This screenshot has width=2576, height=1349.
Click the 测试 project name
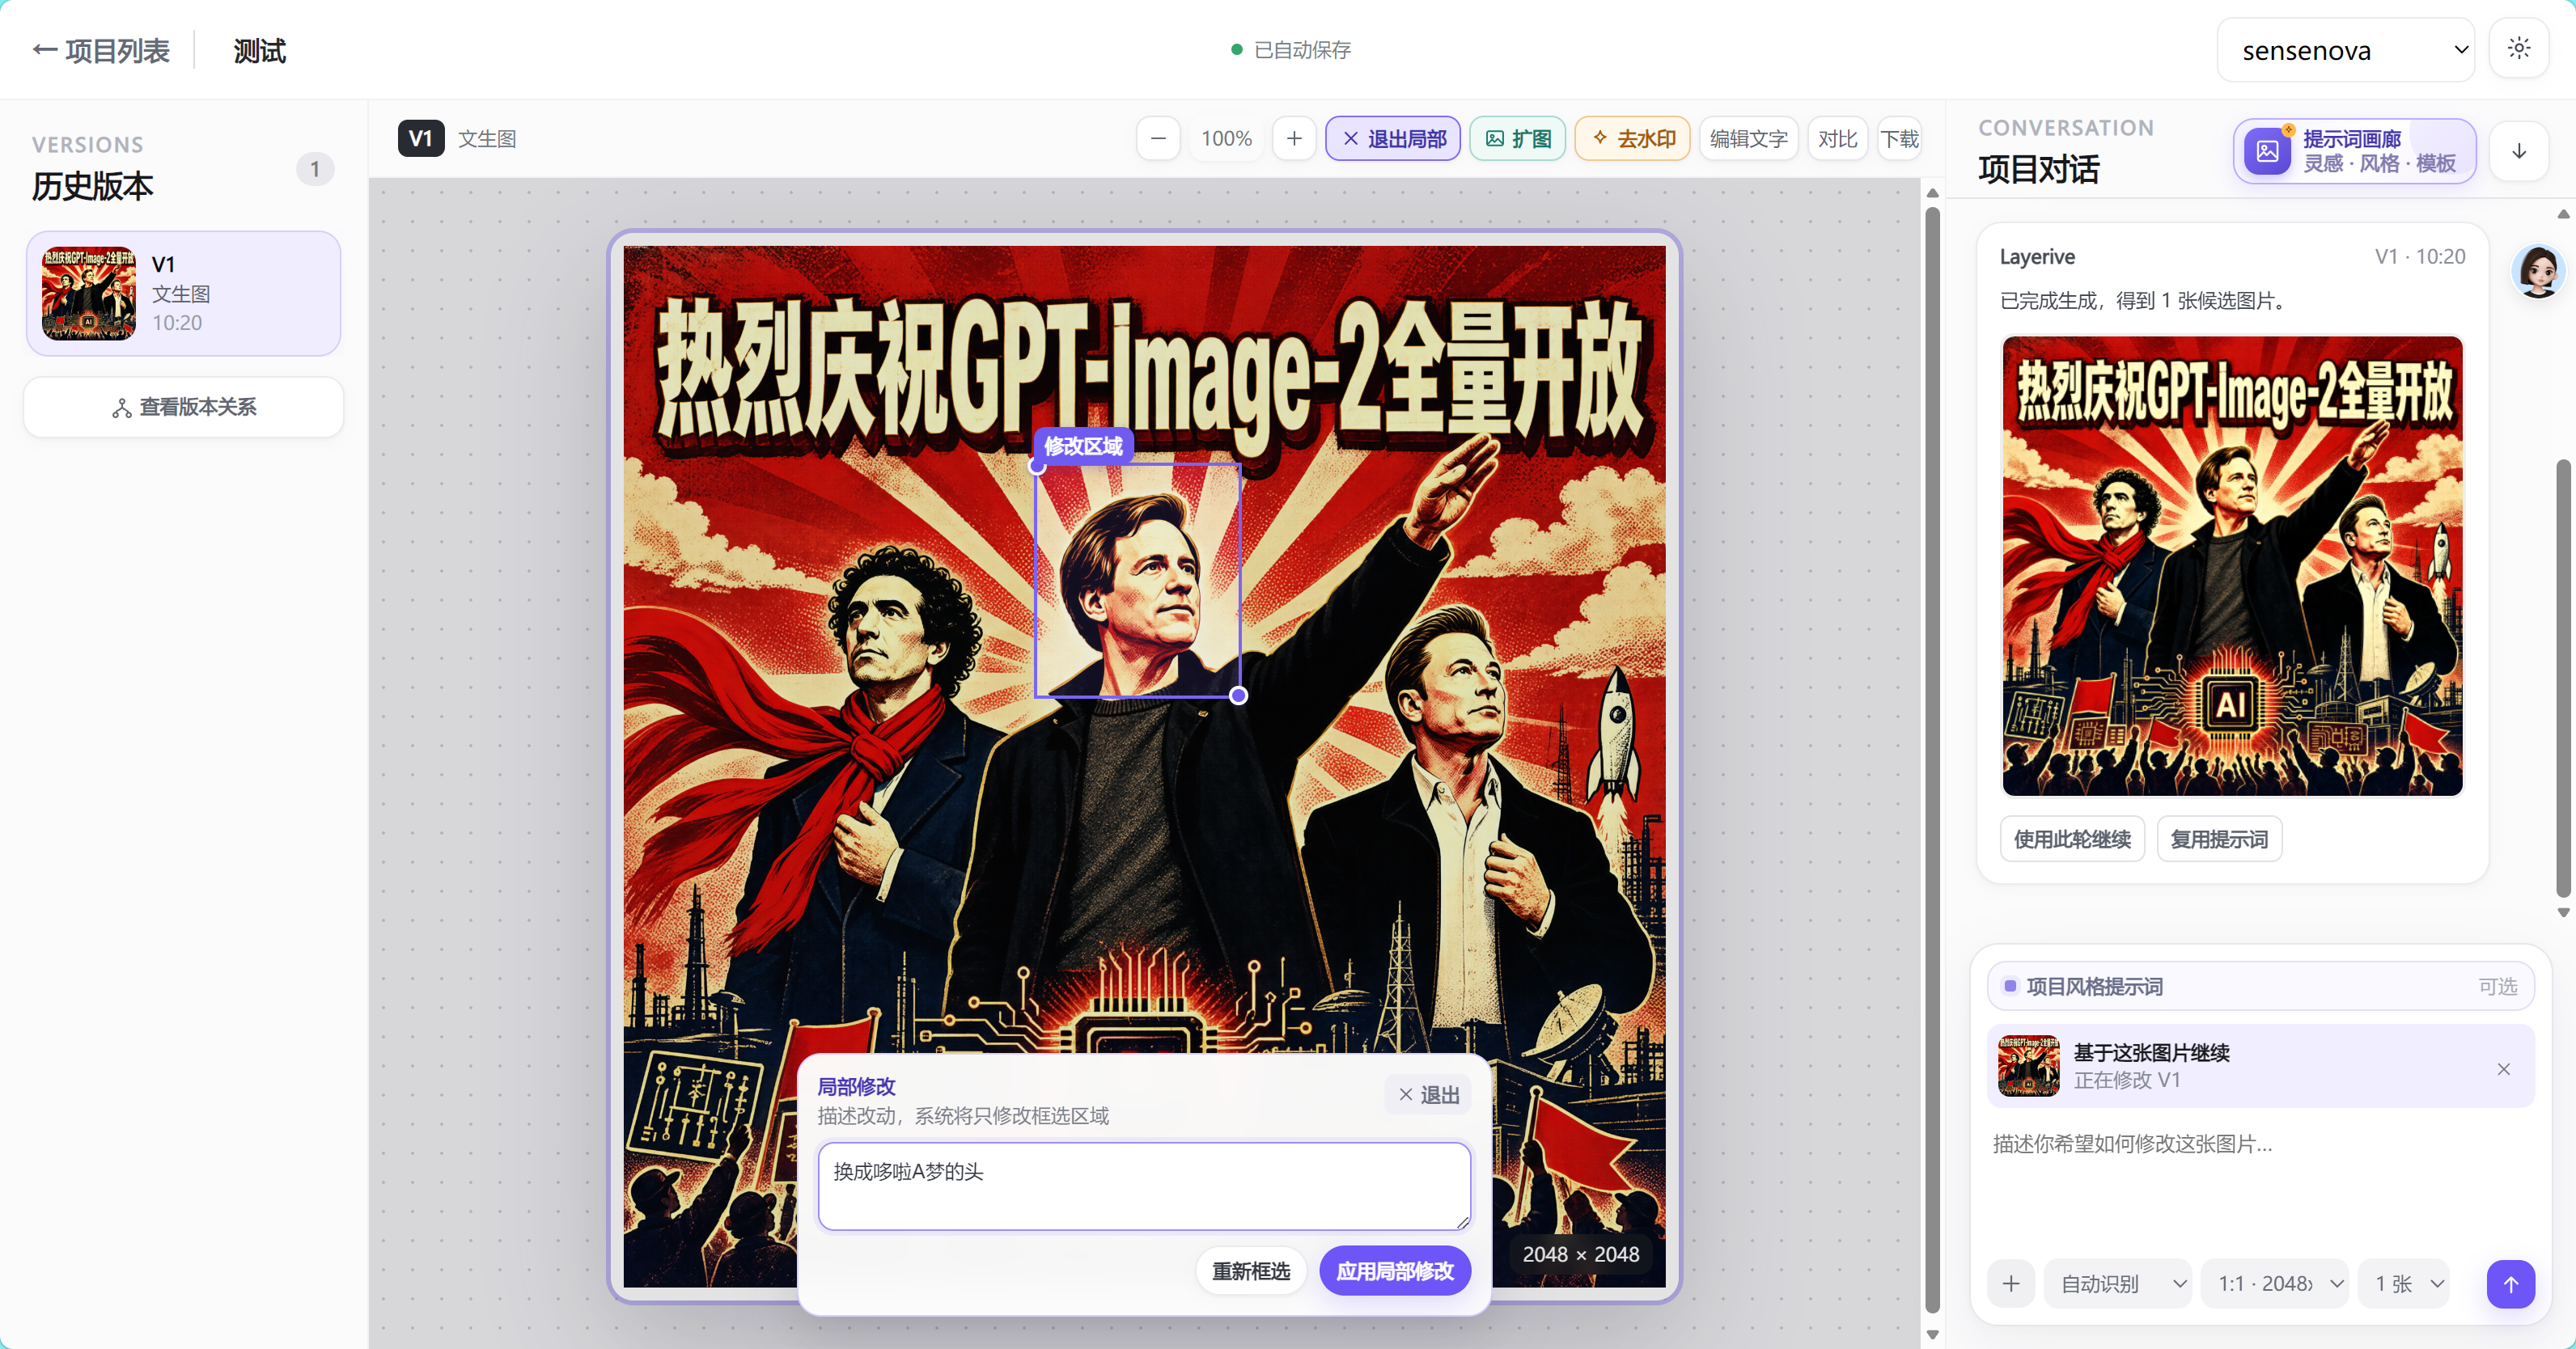click(x=259, y=50)
